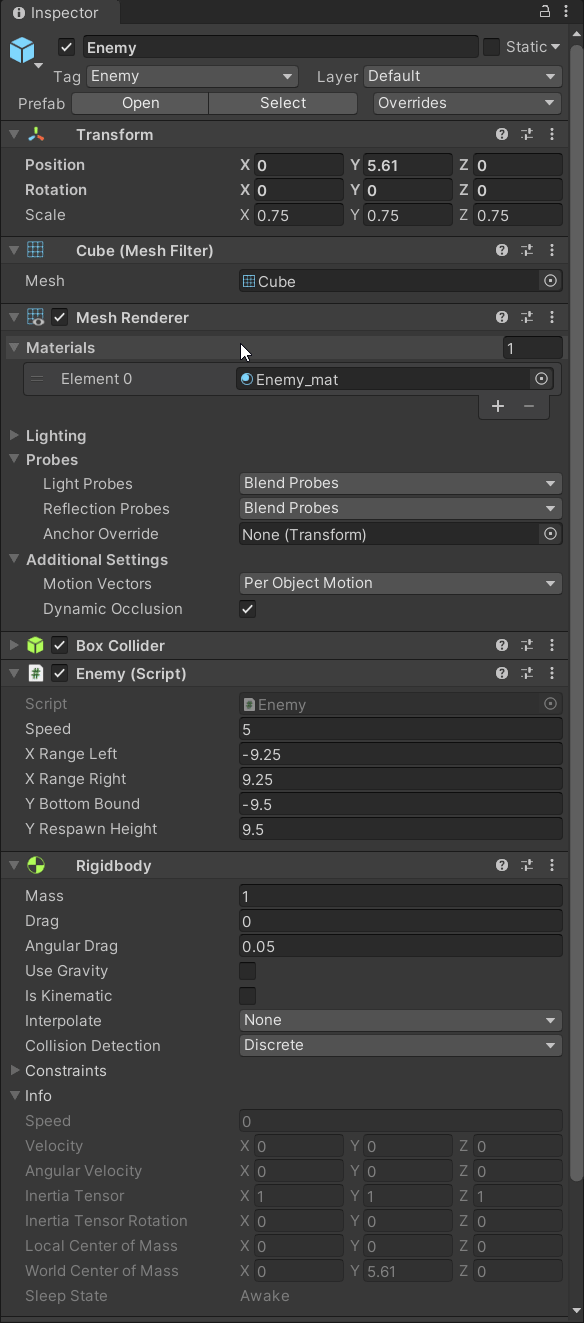The height and width of the screenshot is (1323, 584).
Task: Open the Layer dropdown
Action: coord(463,77)
